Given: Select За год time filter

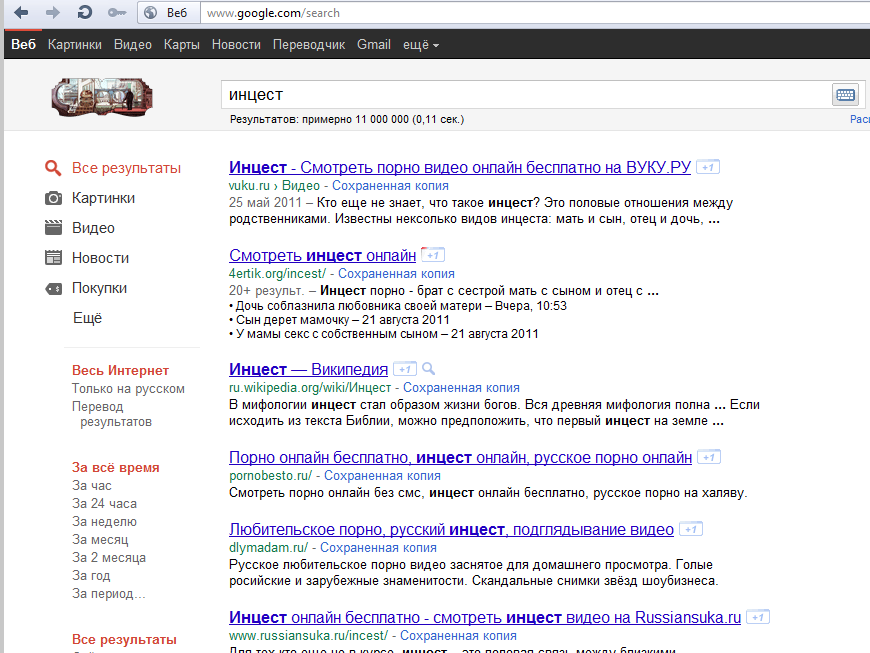Looking at the screenshot, I should pyautogui.click(x=91, y=575).
